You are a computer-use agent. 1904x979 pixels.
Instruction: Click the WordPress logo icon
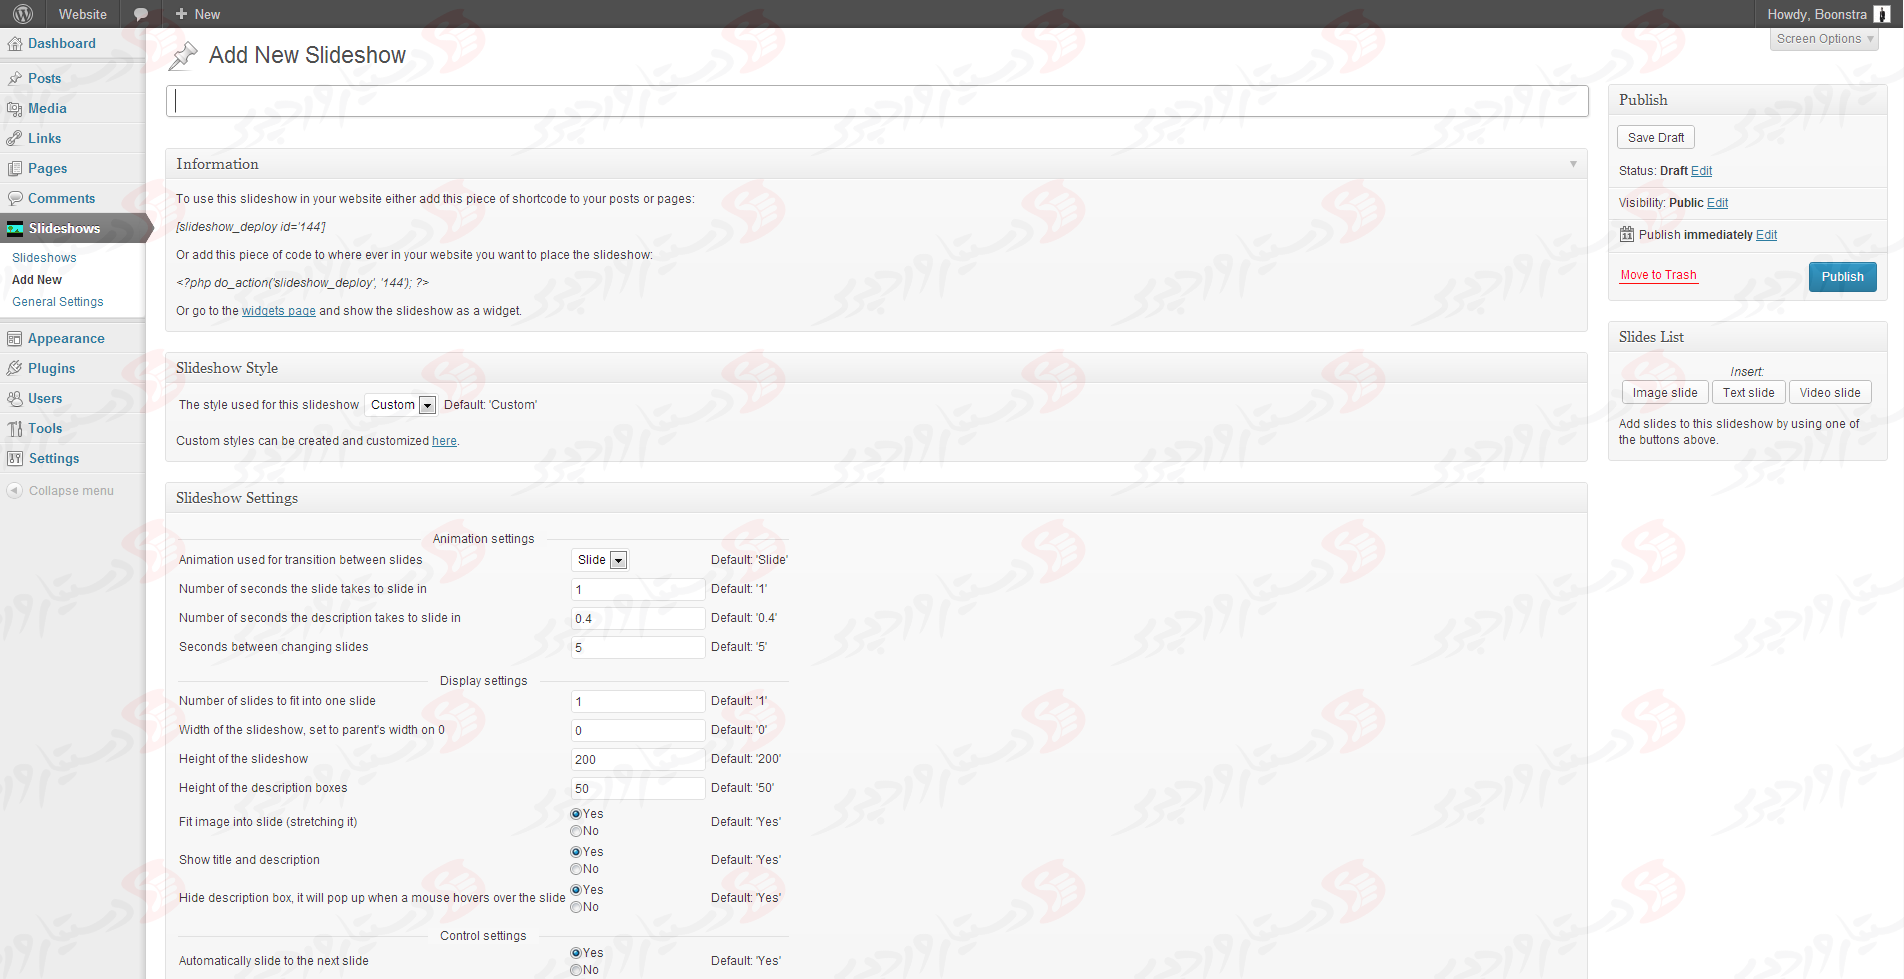click(x=23, y=14)
